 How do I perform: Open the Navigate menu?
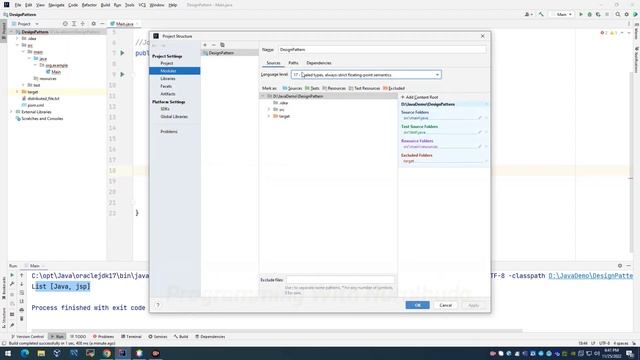point(56,5)
